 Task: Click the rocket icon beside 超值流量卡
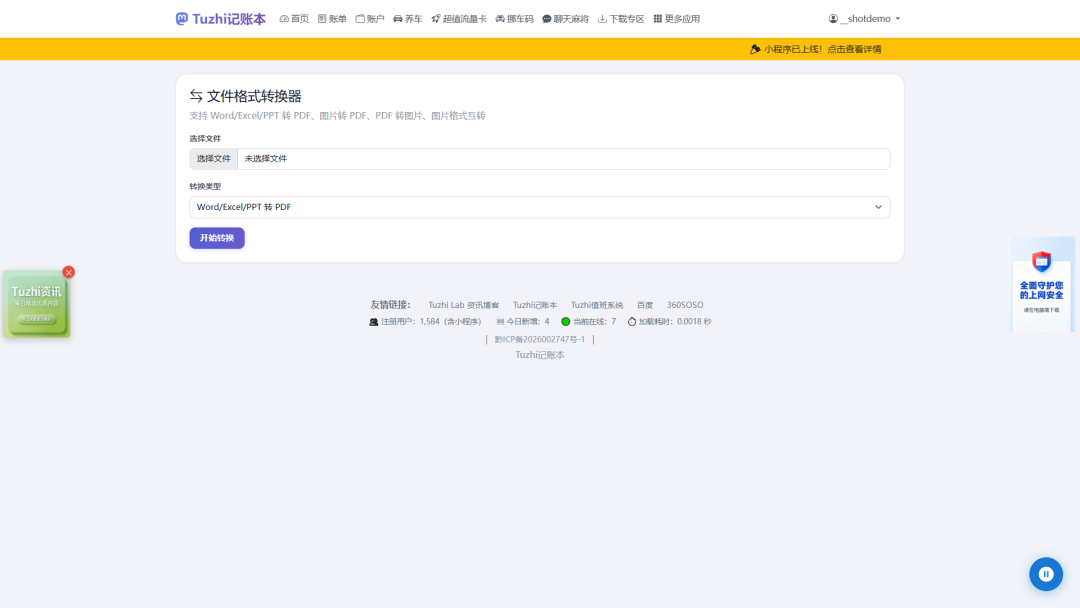(x=436, y=19)
